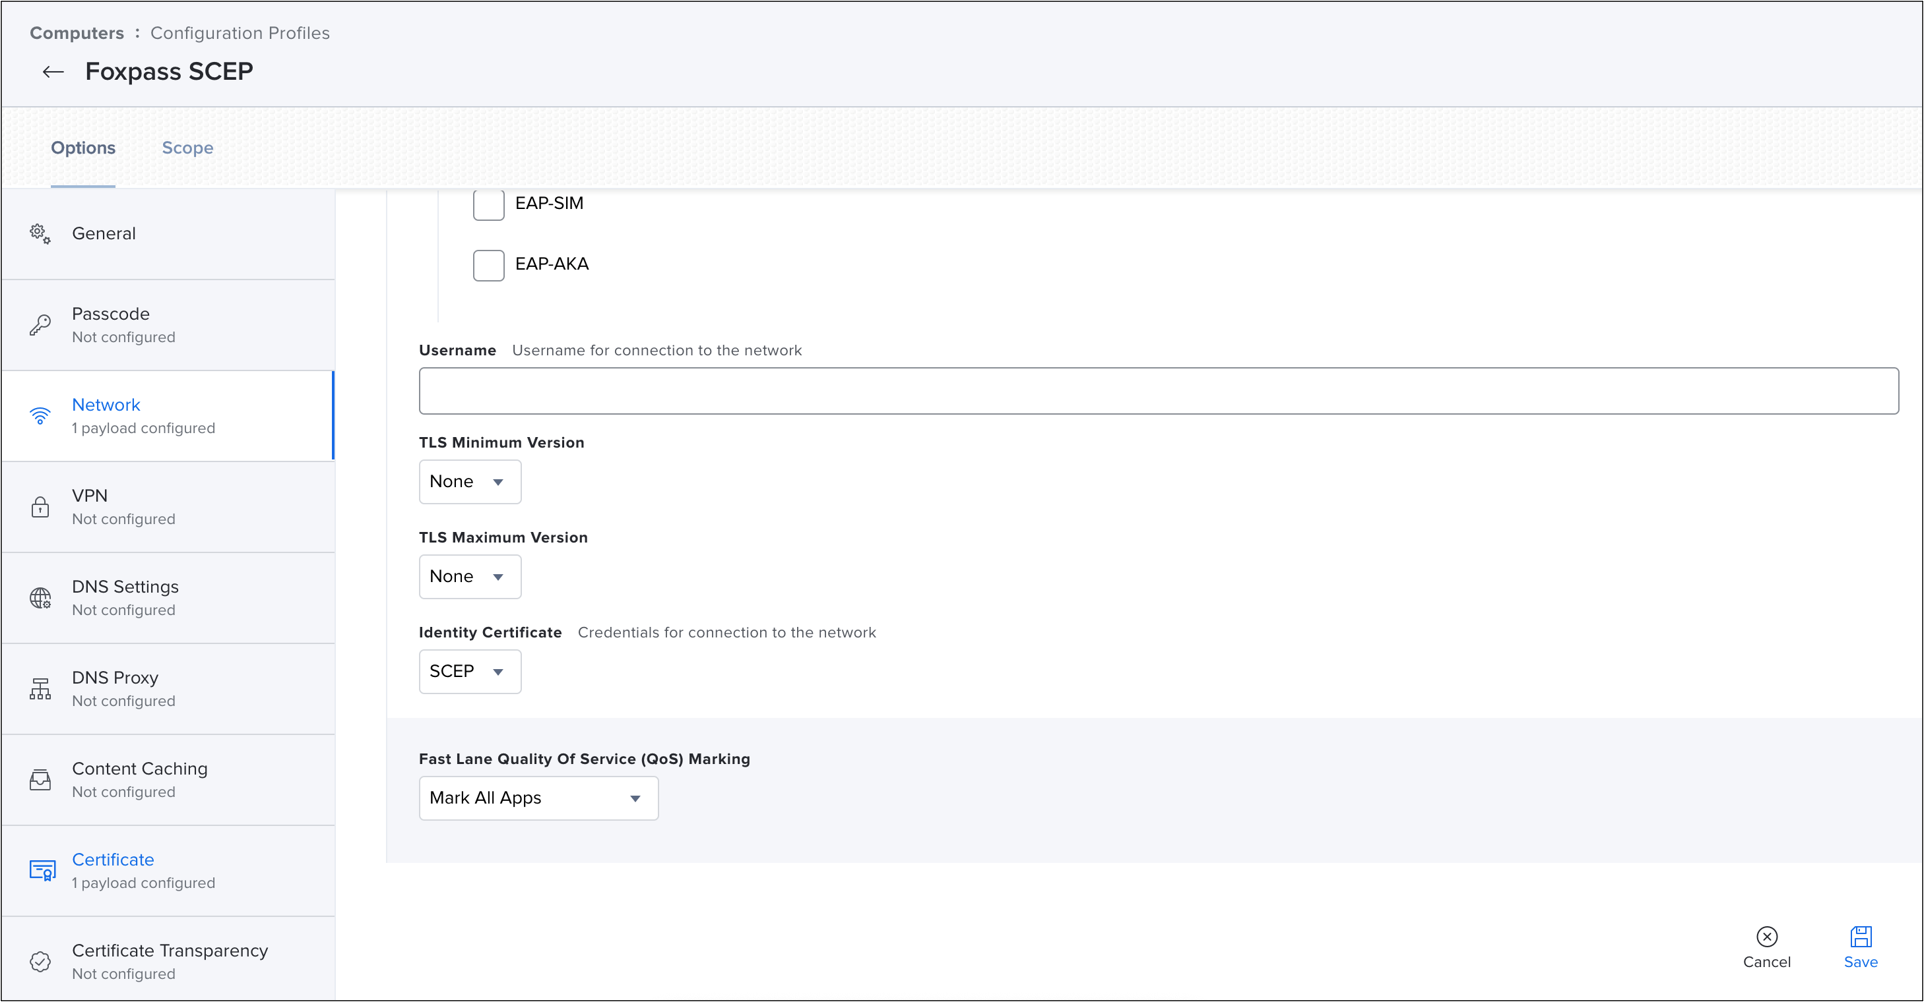
Task: Enable the EAP-AKA checkbox
Action: 489,265
